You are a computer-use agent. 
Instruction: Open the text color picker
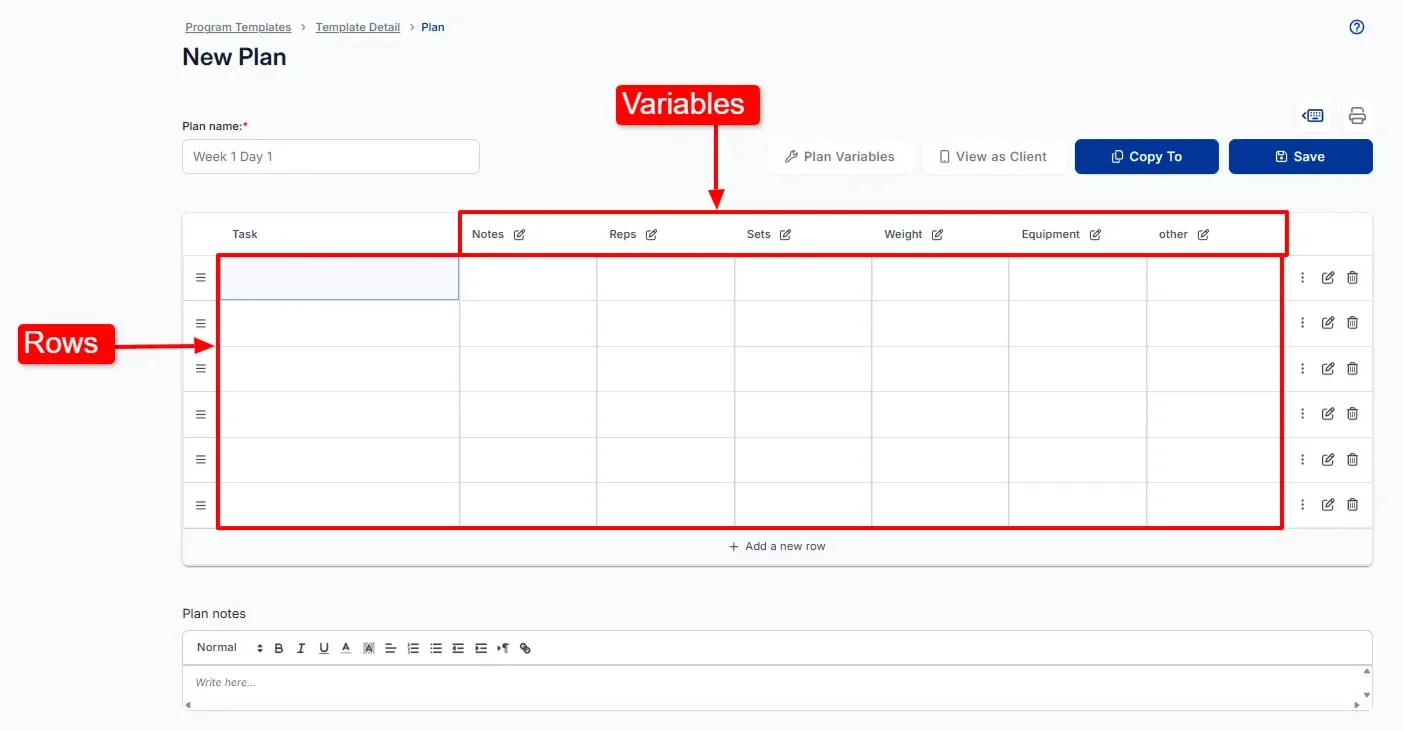click(346, 648)
